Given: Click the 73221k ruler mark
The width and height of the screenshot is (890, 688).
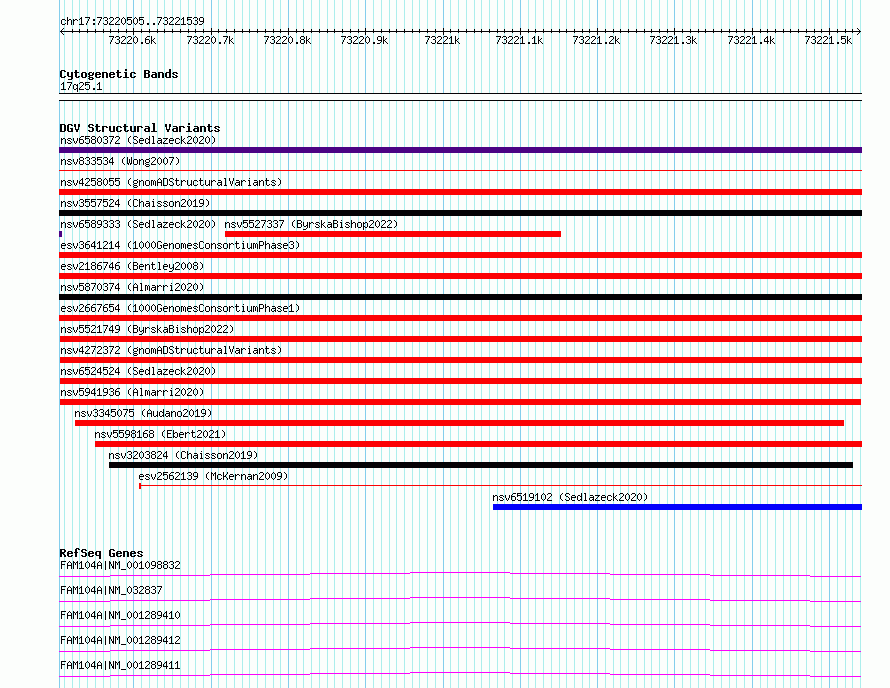Looking at the screenshot, I should pos(442,40).
